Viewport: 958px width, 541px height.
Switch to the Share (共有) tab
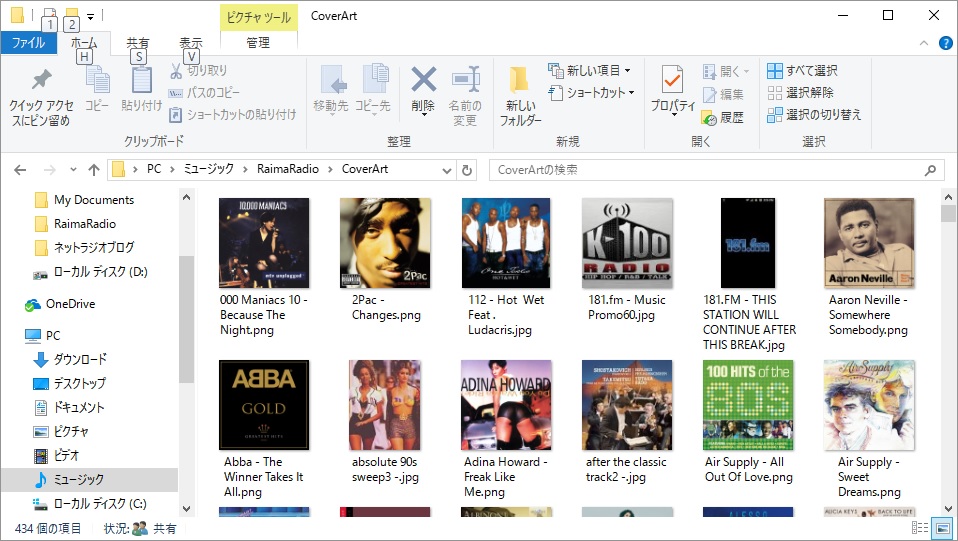[x=137, y=43]
